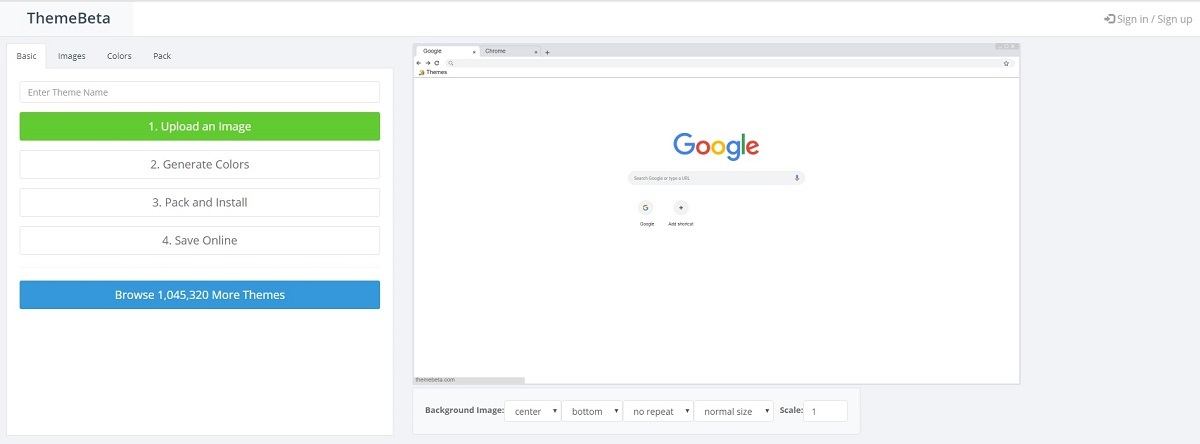This screenshot has height=444, width=1200.
Task: Click Browse 1,045,320 More Themes button
Action: [200, 295]
